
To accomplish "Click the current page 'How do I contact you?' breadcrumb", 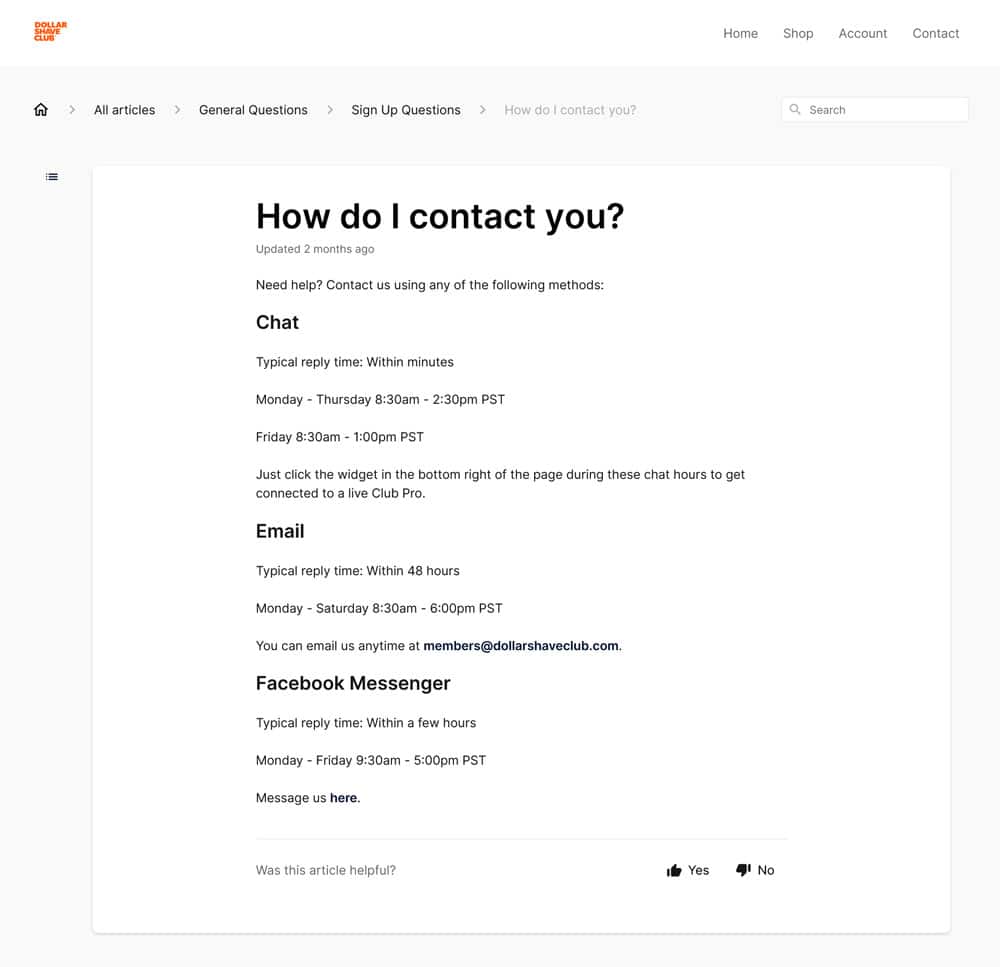I will coord(570,110).
